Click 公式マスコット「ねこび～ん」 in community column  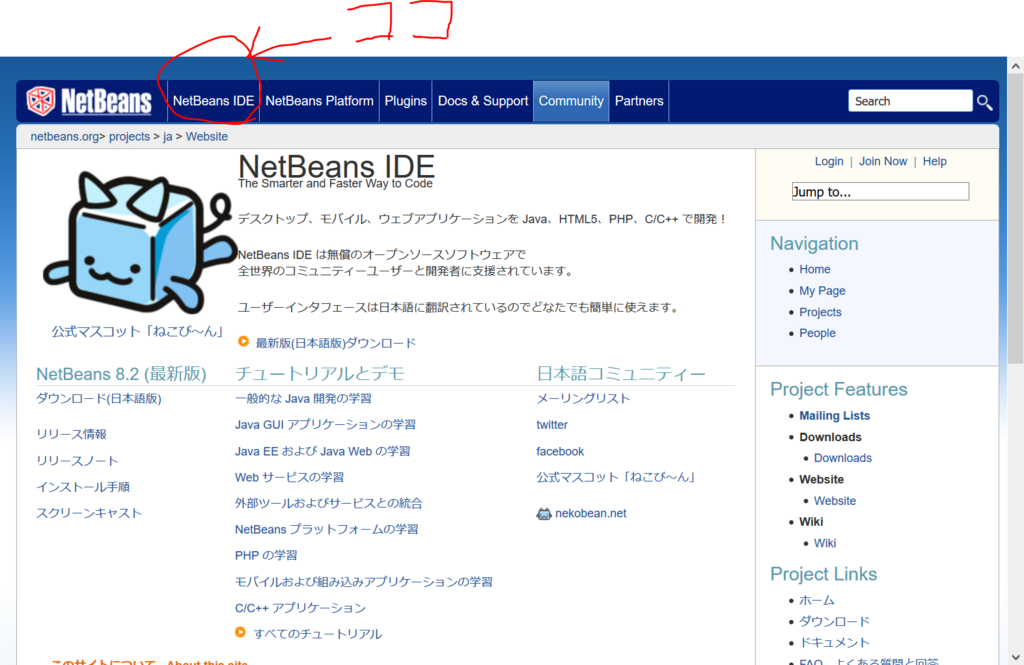click(616, 478)
